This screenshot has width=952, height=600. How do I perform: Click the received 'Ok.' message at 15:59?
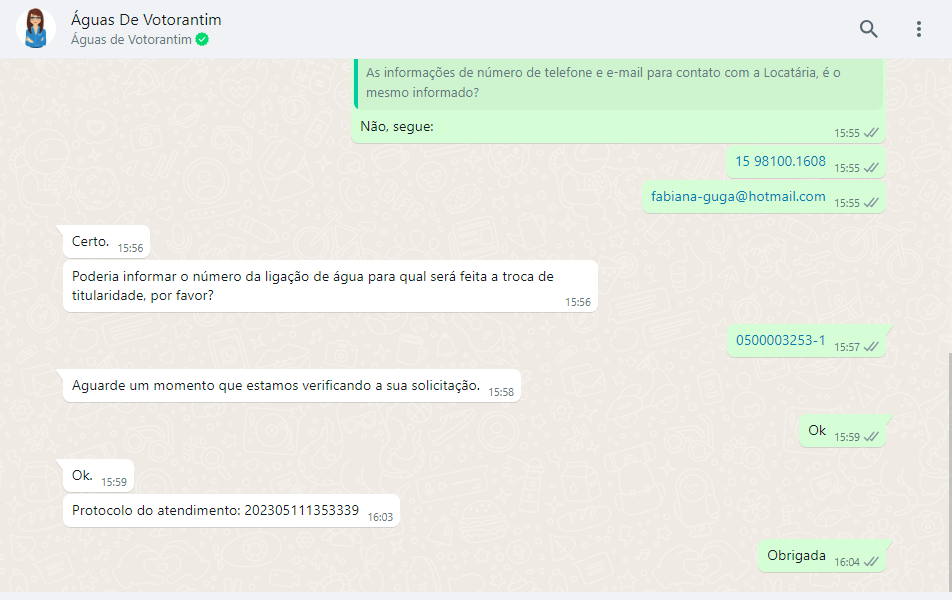tap(83, 475)
